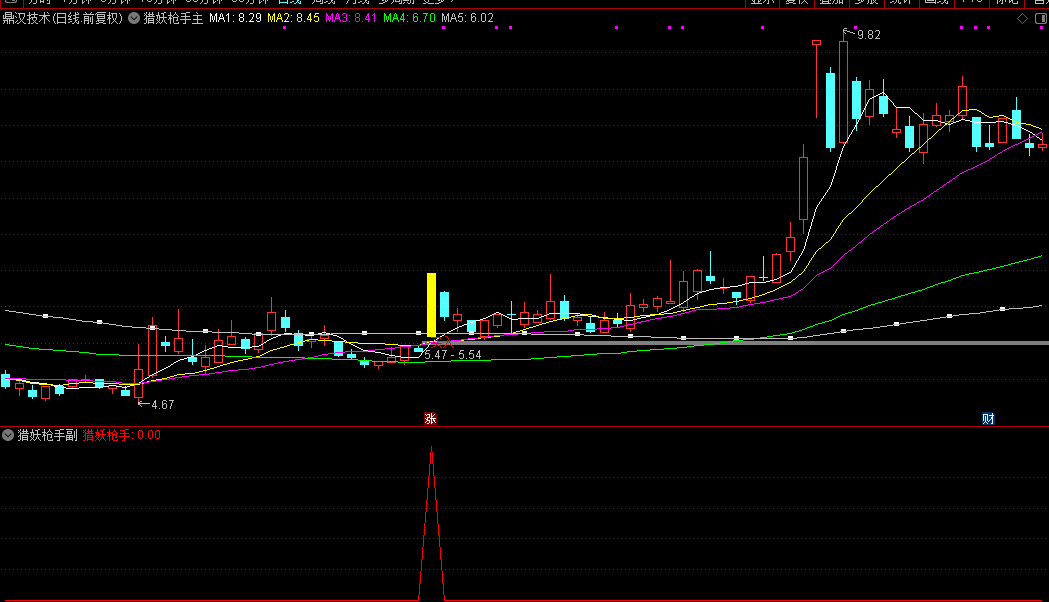
Task: Click the diamond icon at chart corner
Action: 1022,19
